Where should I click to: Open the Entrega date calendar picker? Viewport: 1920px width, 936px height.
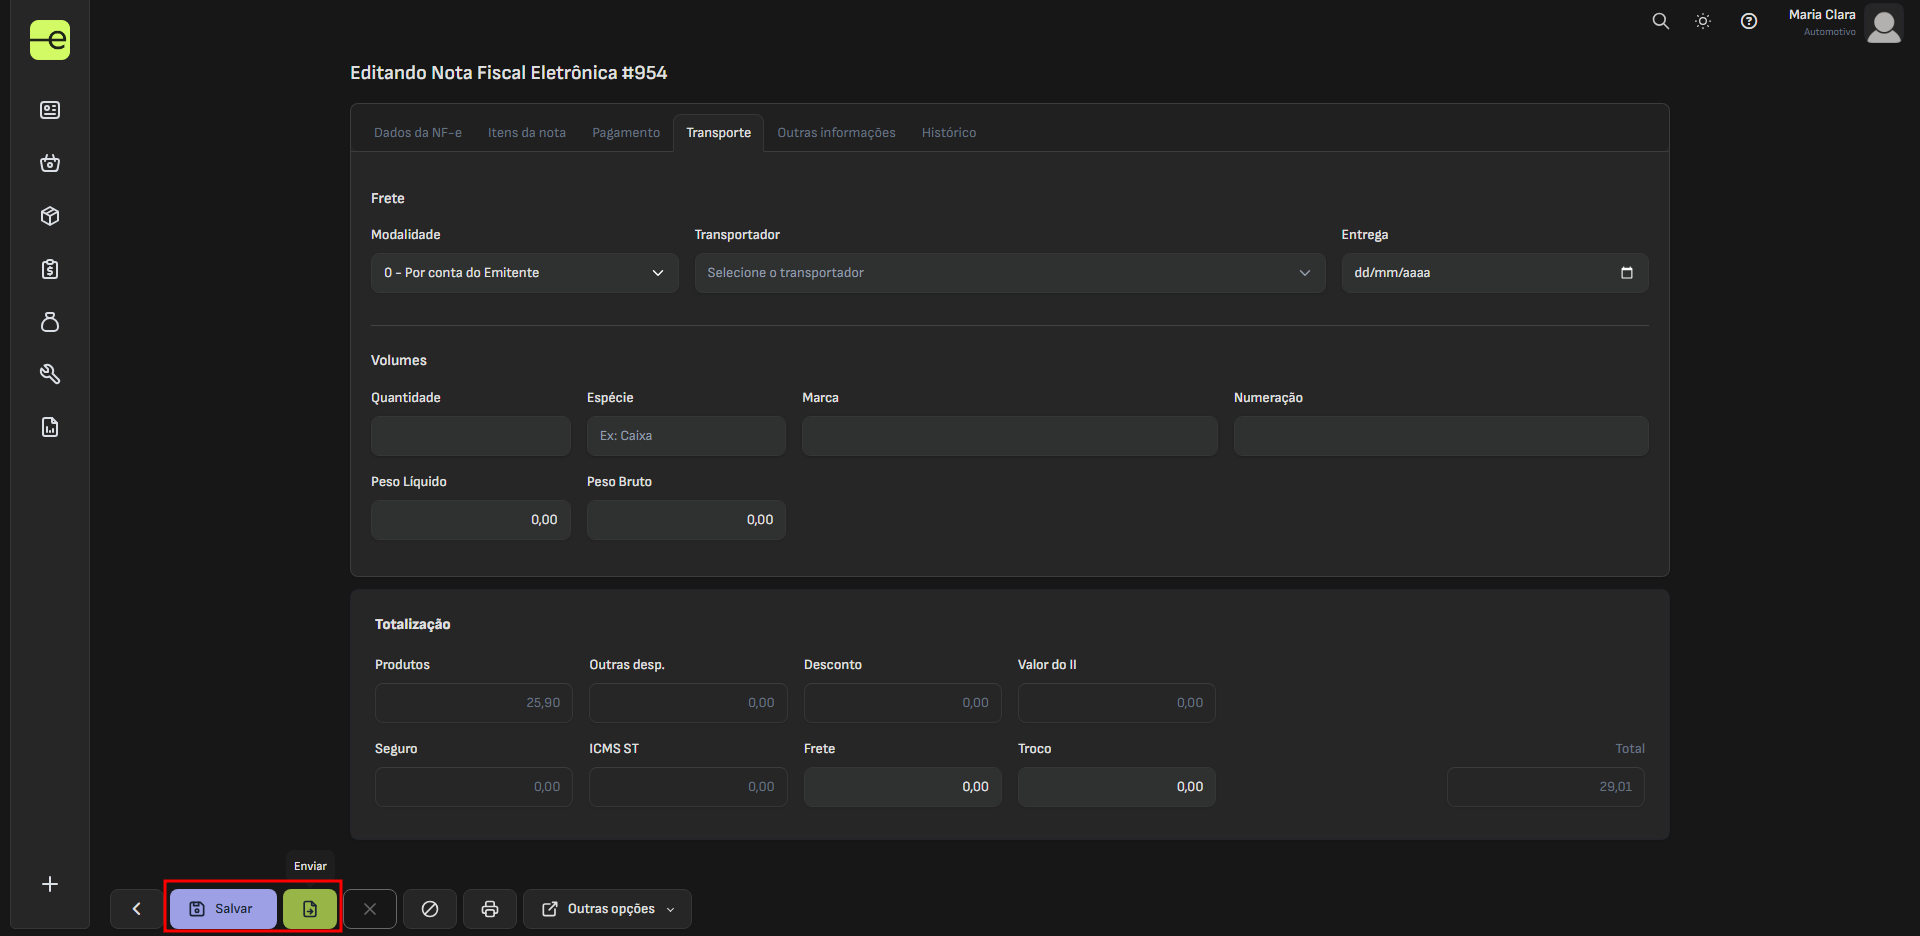click(x=1626, y=273)
